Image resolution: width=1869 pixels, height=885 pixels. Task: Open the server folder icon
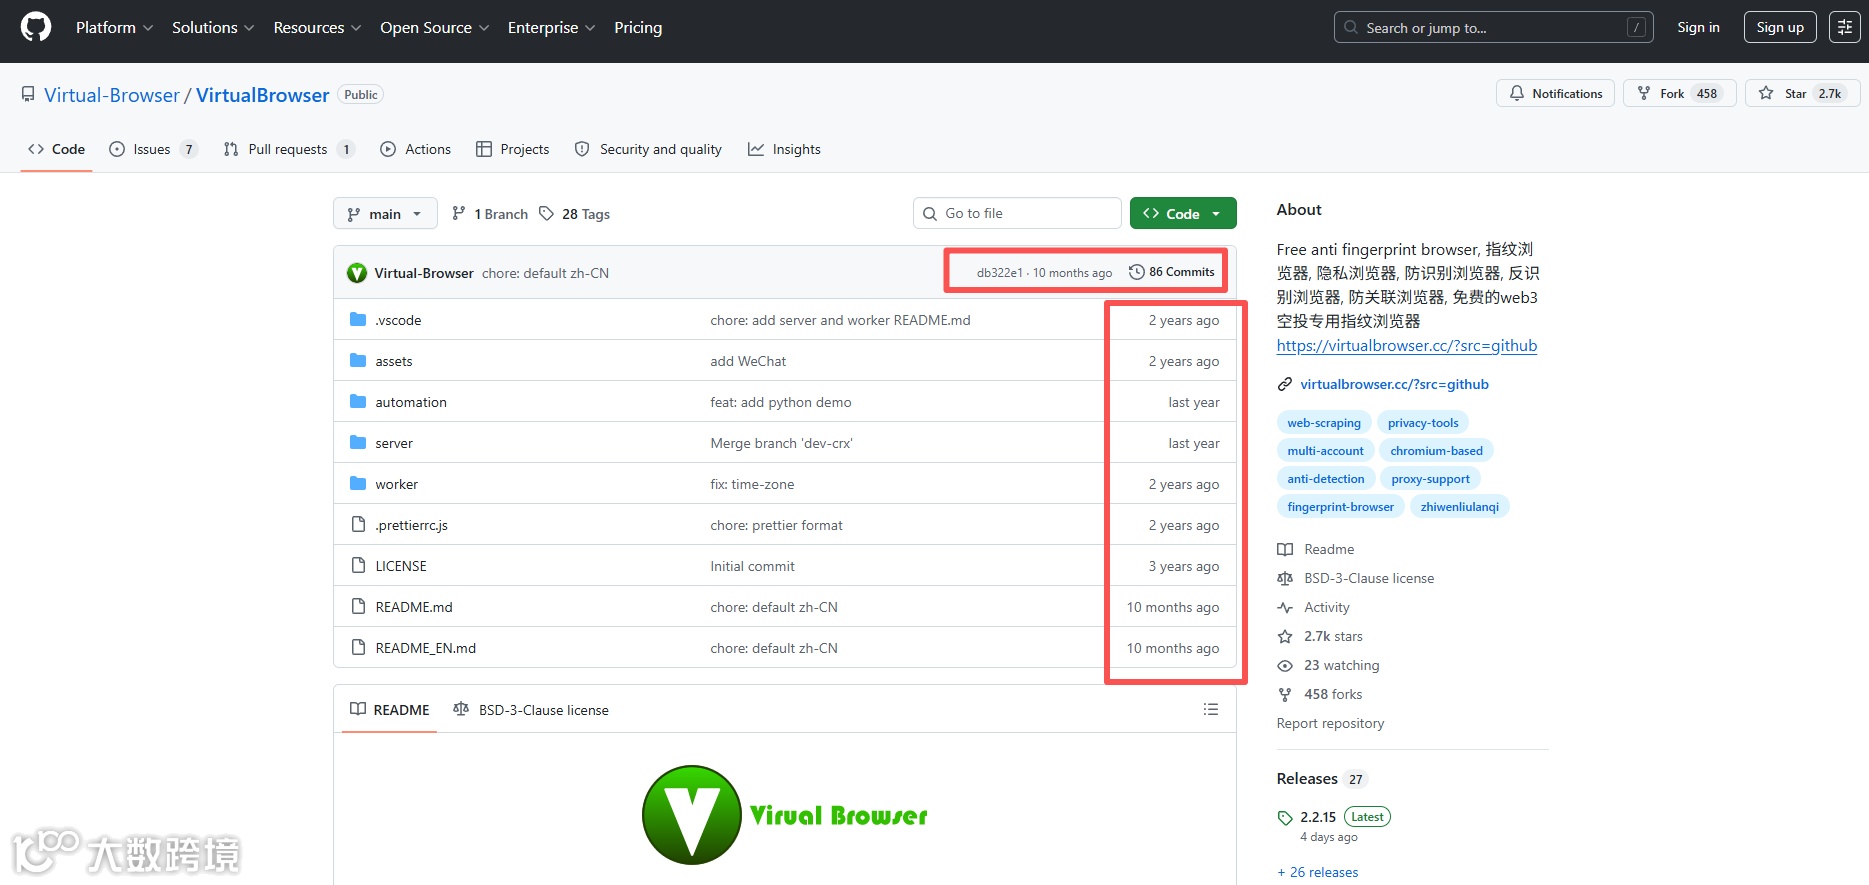(358, 443)
